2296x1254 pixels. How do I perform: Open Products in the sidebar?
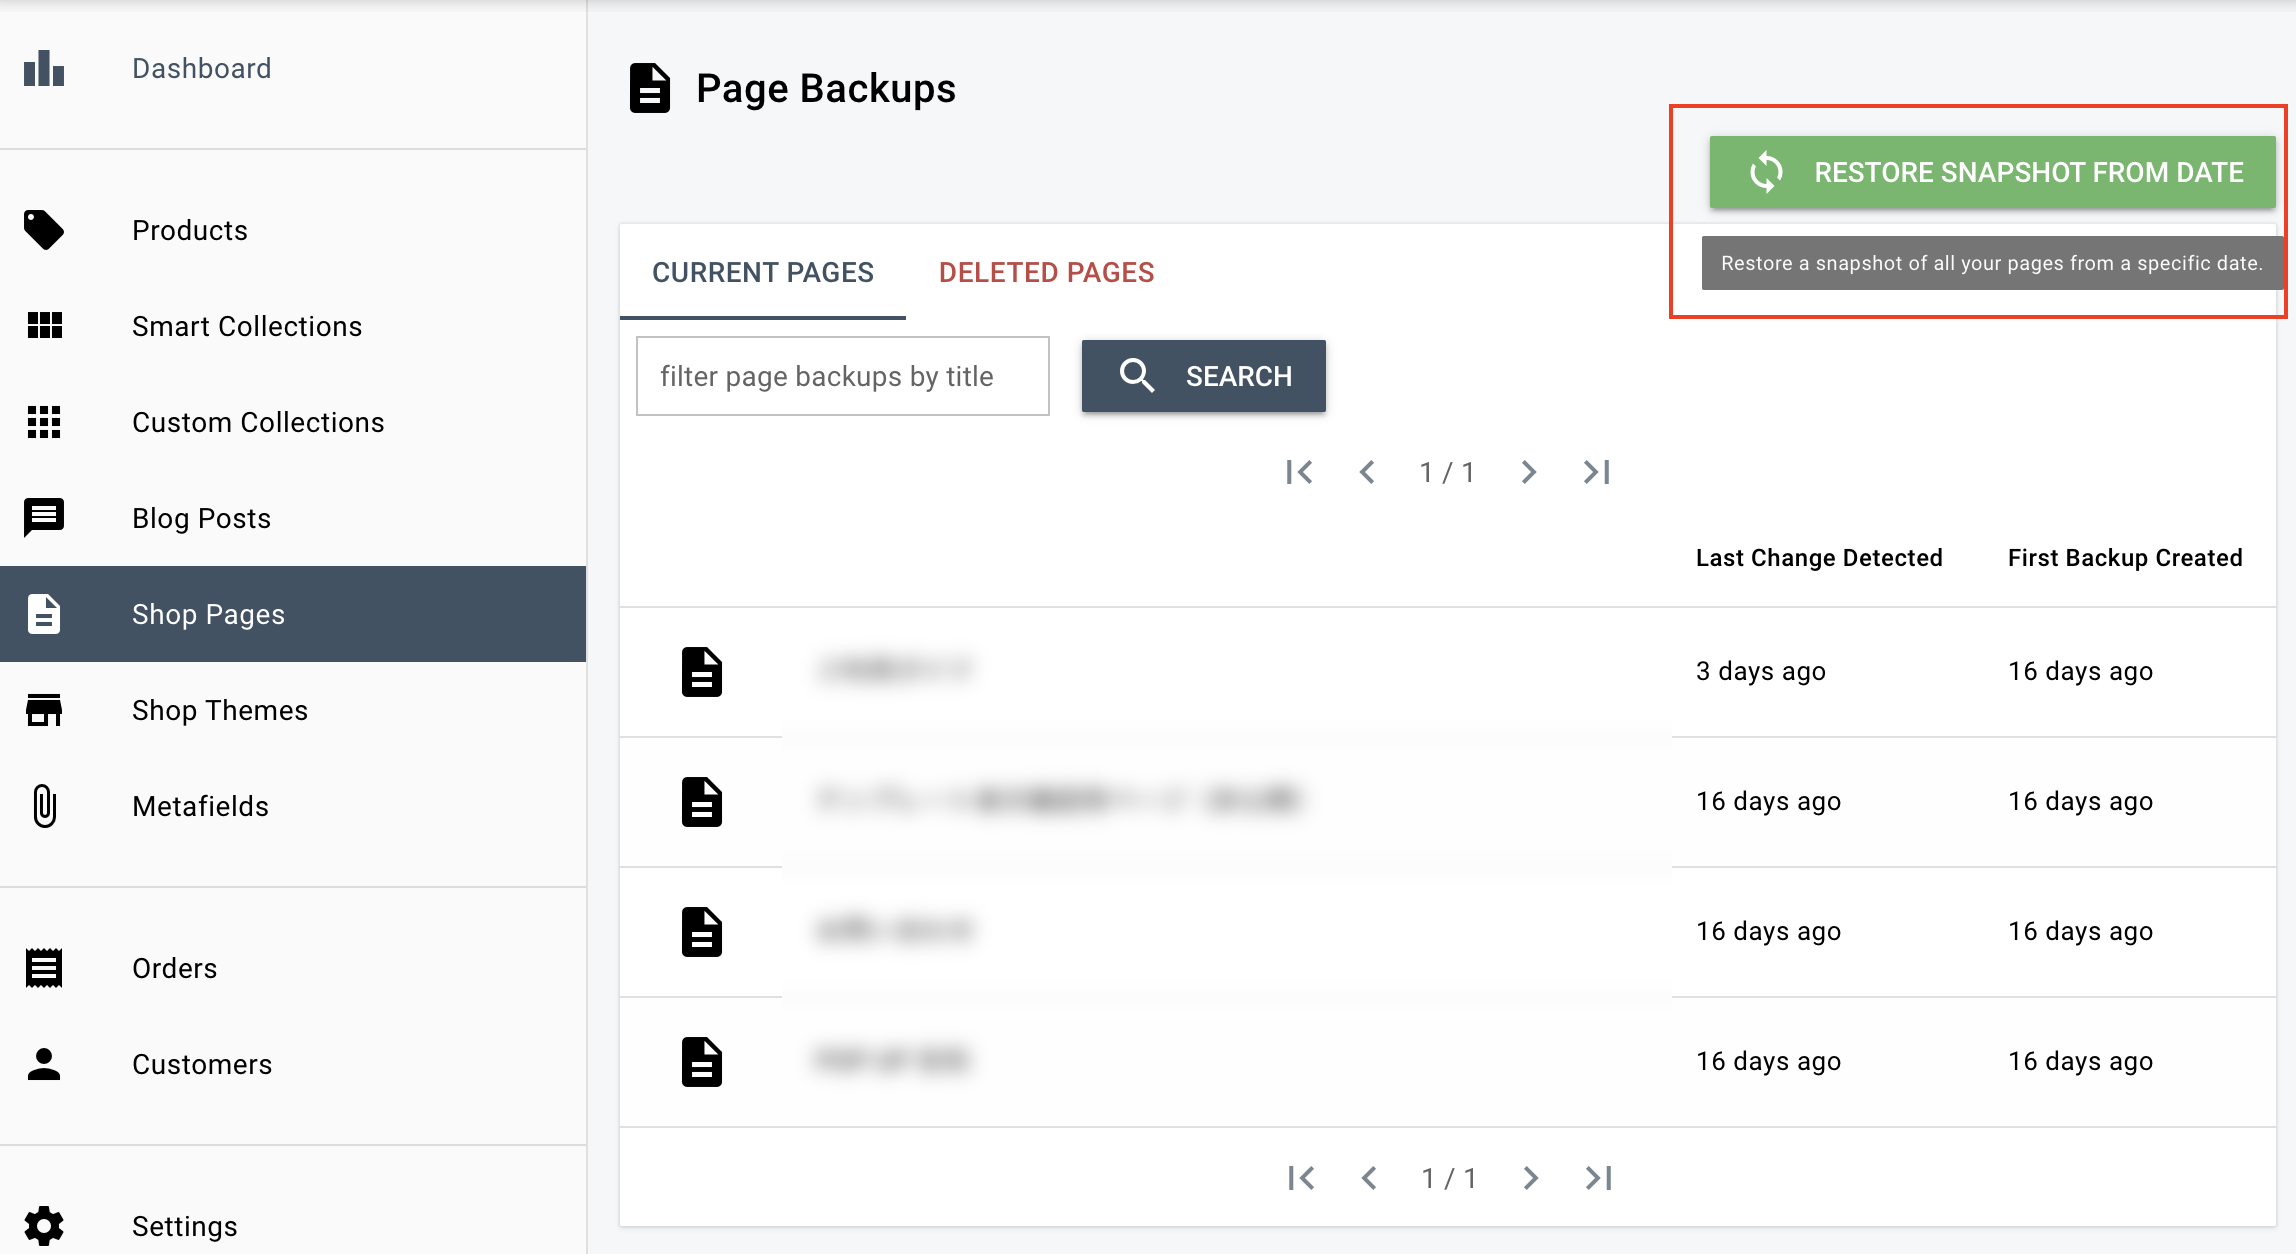(293, 230)
